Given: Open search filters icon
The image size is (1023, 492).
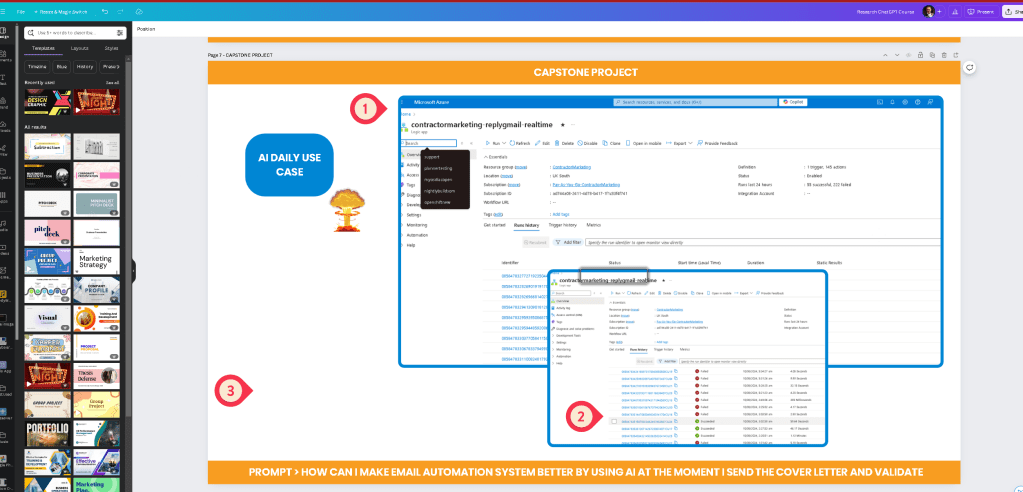Looking at the screenshot, I should (x=120, y=32).
